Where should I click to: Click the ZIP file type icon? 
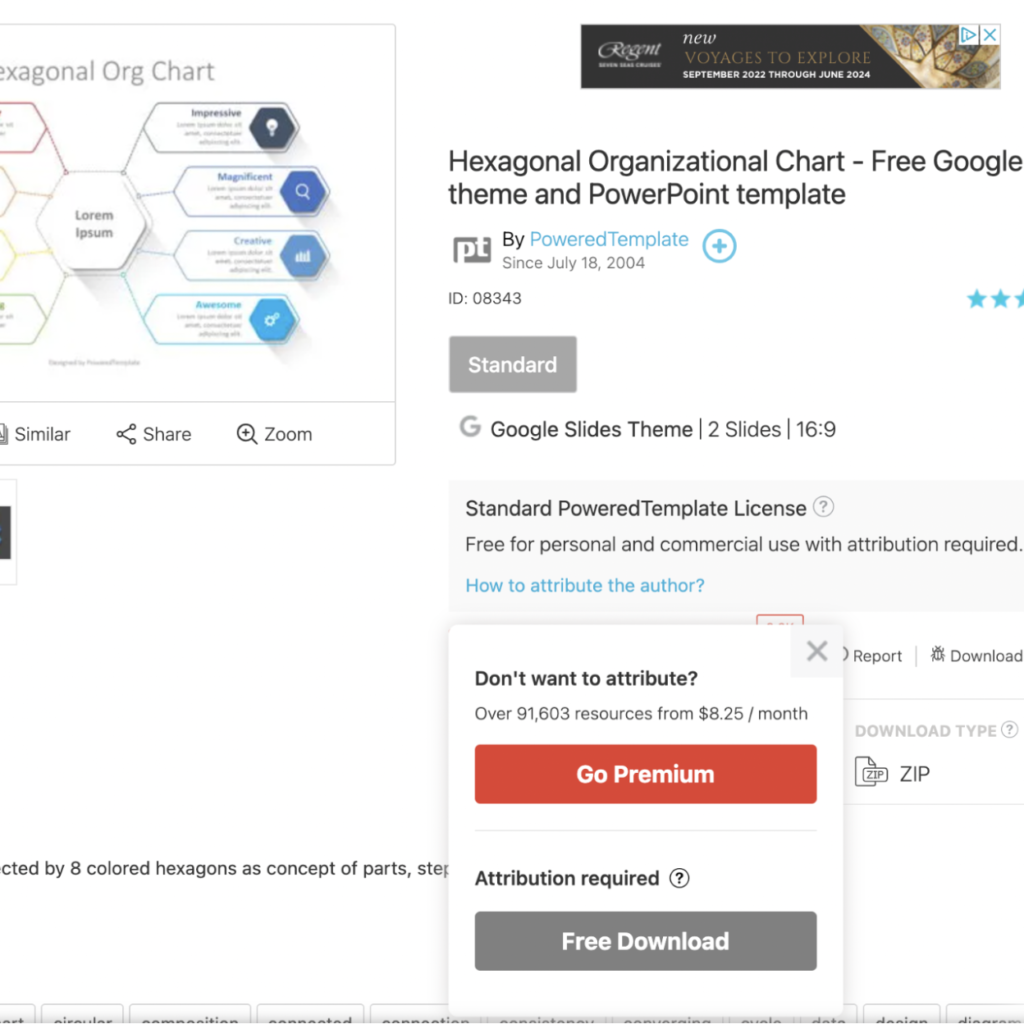872,773
